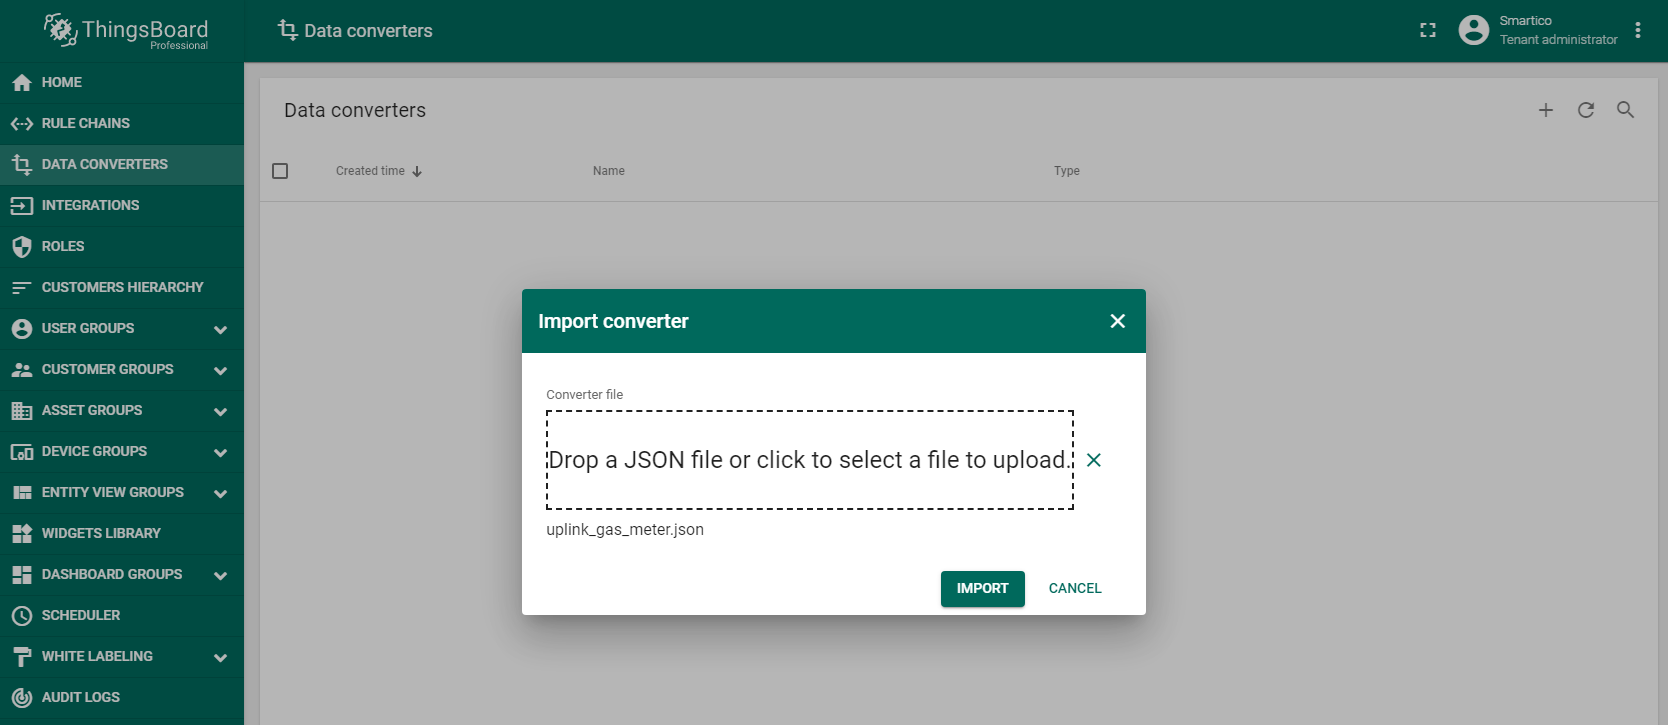Click Cancel in the import dialog

tap(1074, 588)
